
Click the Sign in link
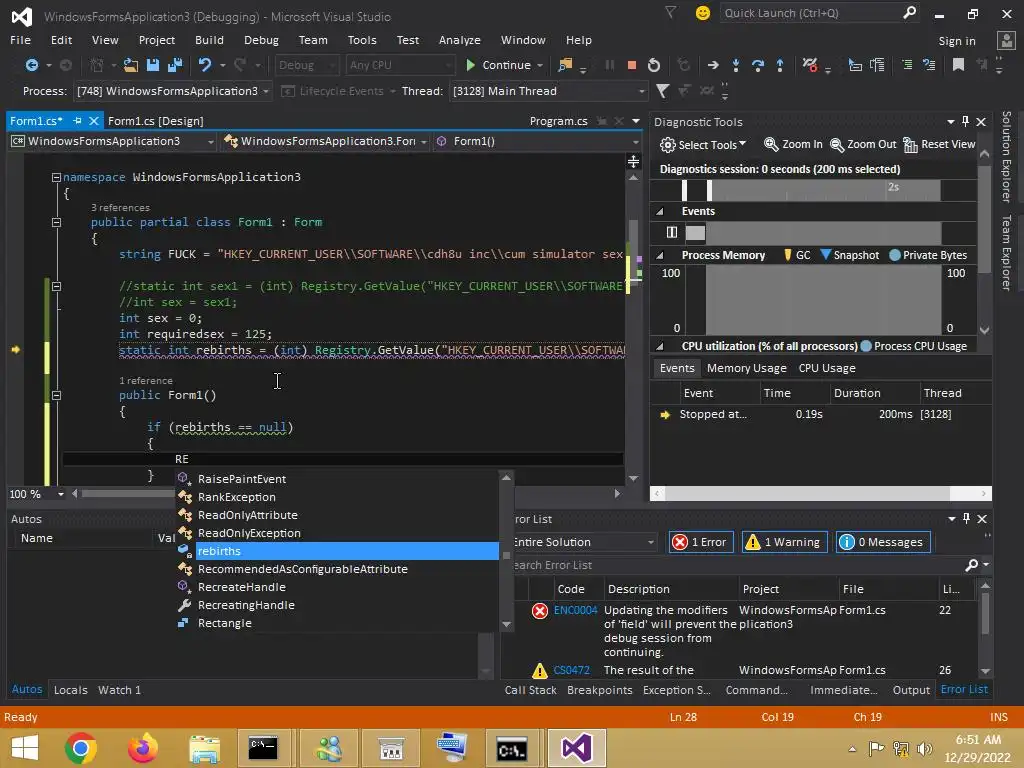[957, 41]
